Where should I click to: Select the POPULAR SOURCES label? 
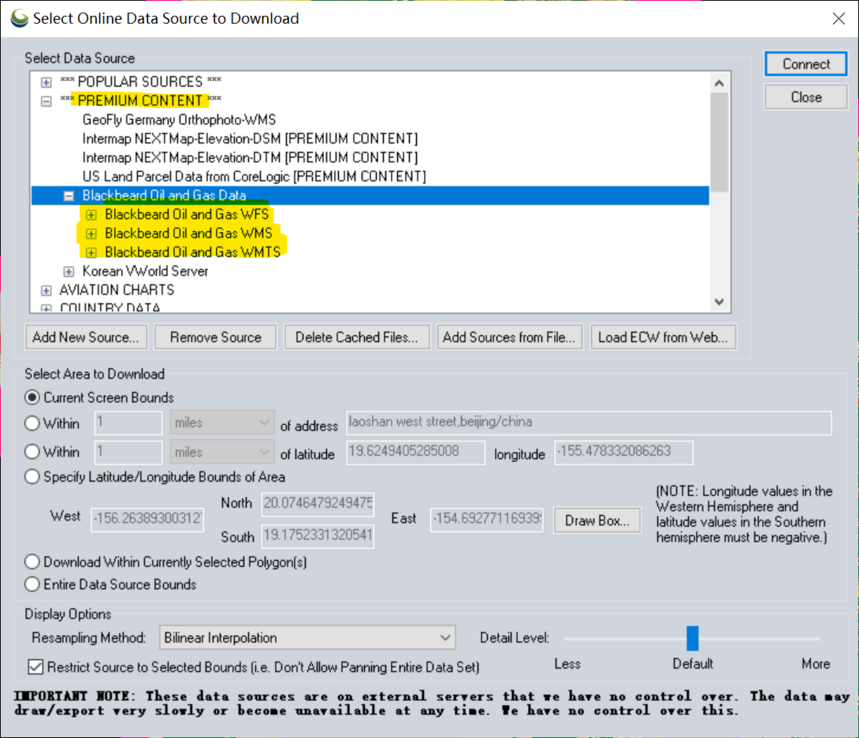(x=140, y=82)
